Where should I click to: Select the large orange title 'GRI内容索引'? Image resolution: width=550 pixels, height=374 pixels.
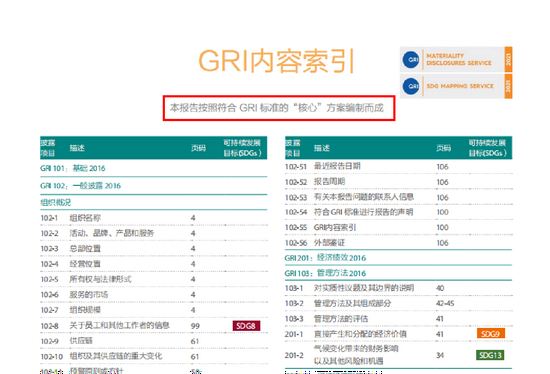pyautogui.click(x=276, y=61)
